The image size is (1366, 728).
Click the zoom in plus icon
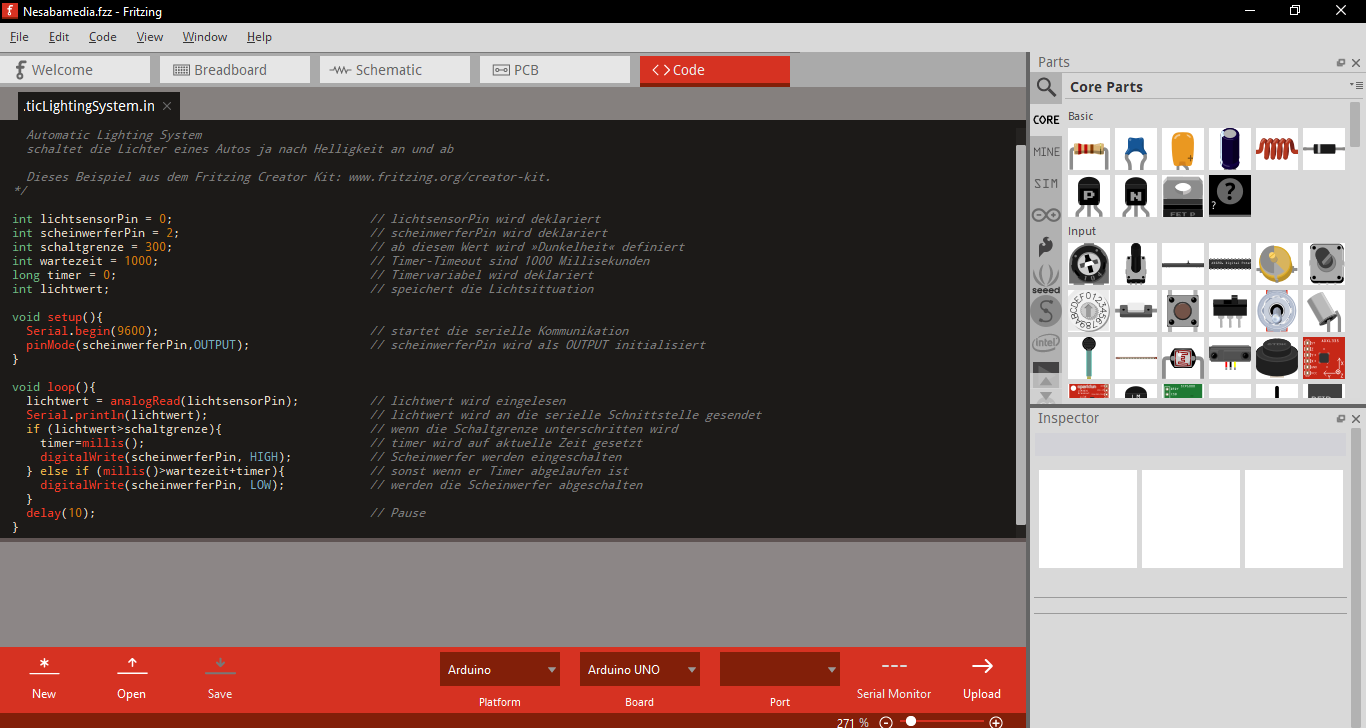995,722
